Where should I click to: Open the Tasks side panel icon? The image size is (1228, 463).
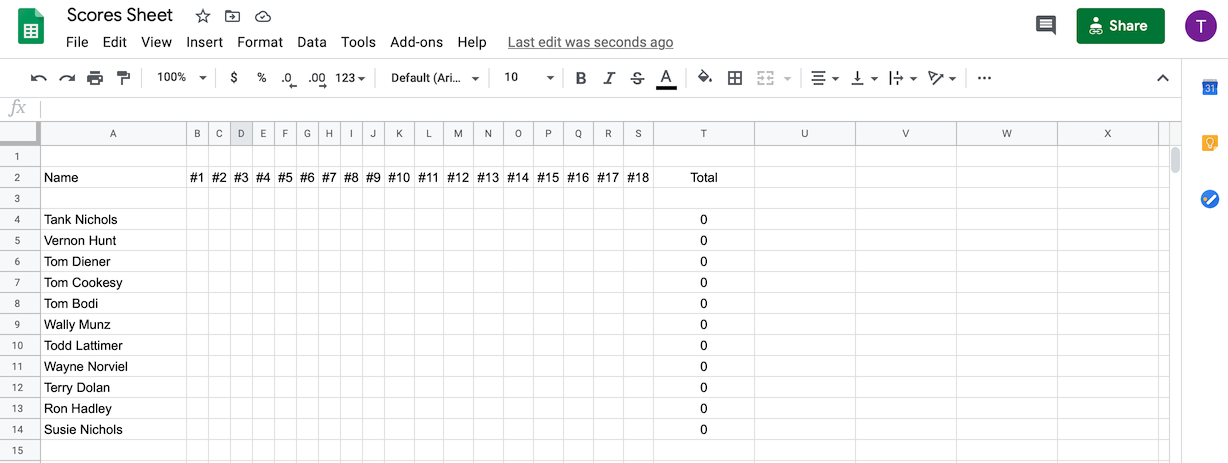pos(1209,199)
